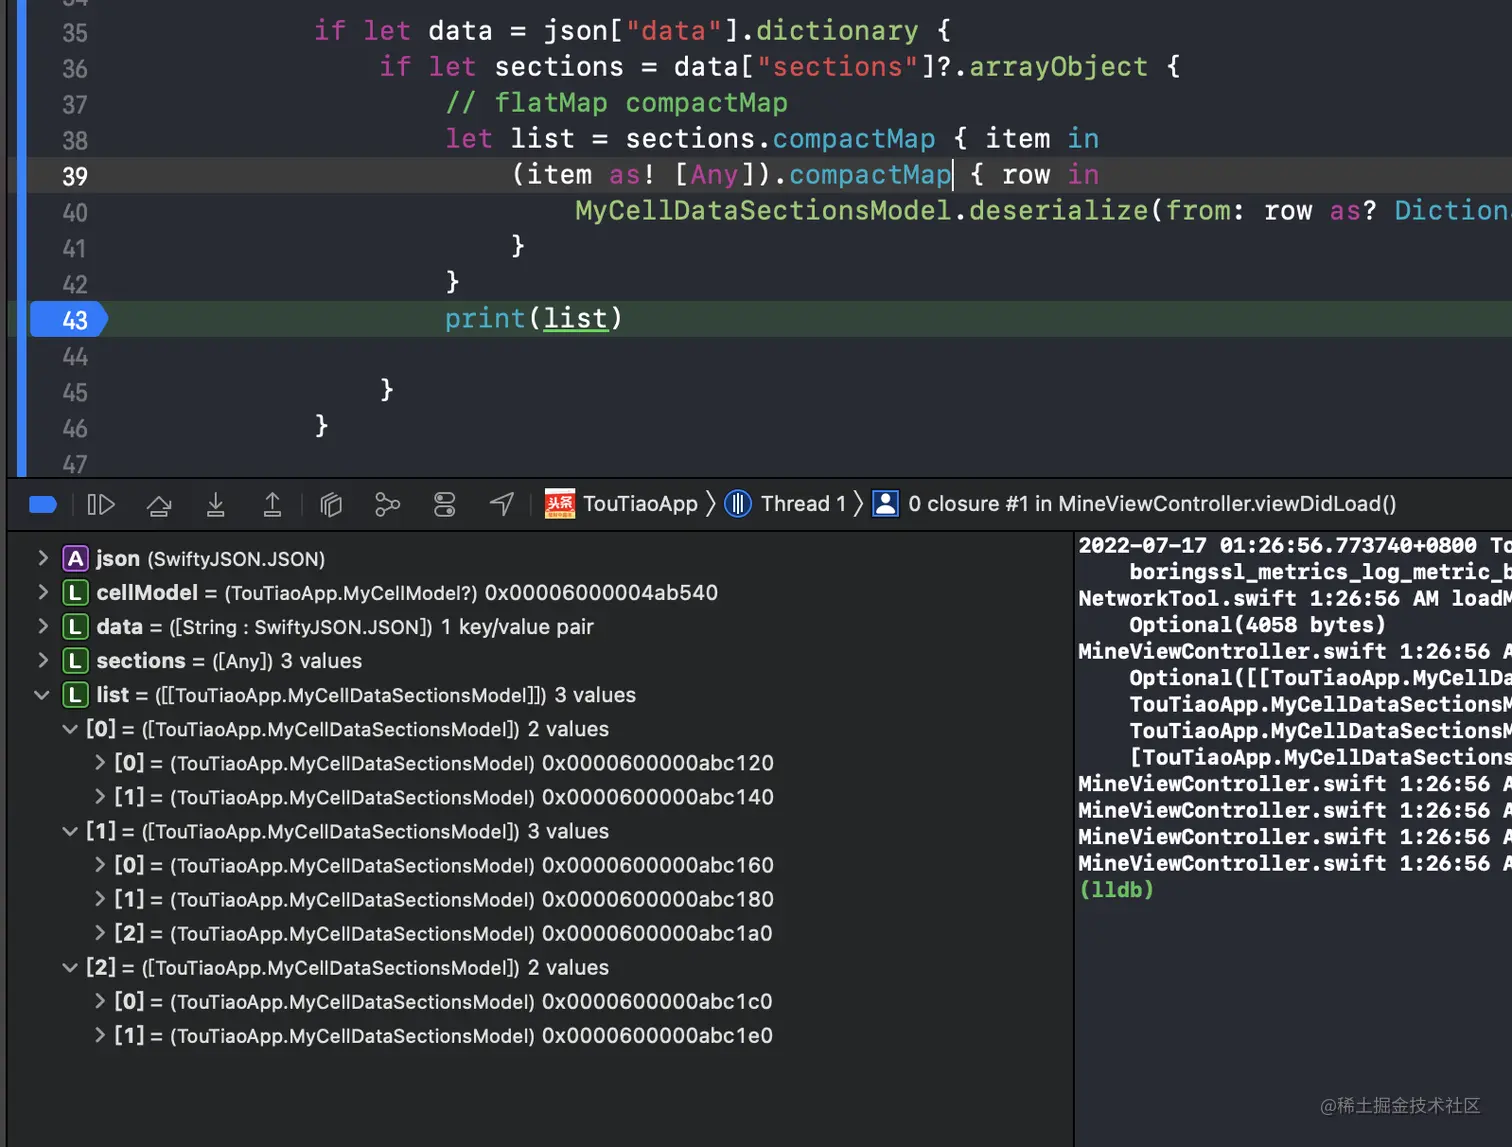This screenshot has height=1147, width=1512.
Task: Click the '2022-07-17 01:26:56' console timestamp line
Action: point(1295,545)
